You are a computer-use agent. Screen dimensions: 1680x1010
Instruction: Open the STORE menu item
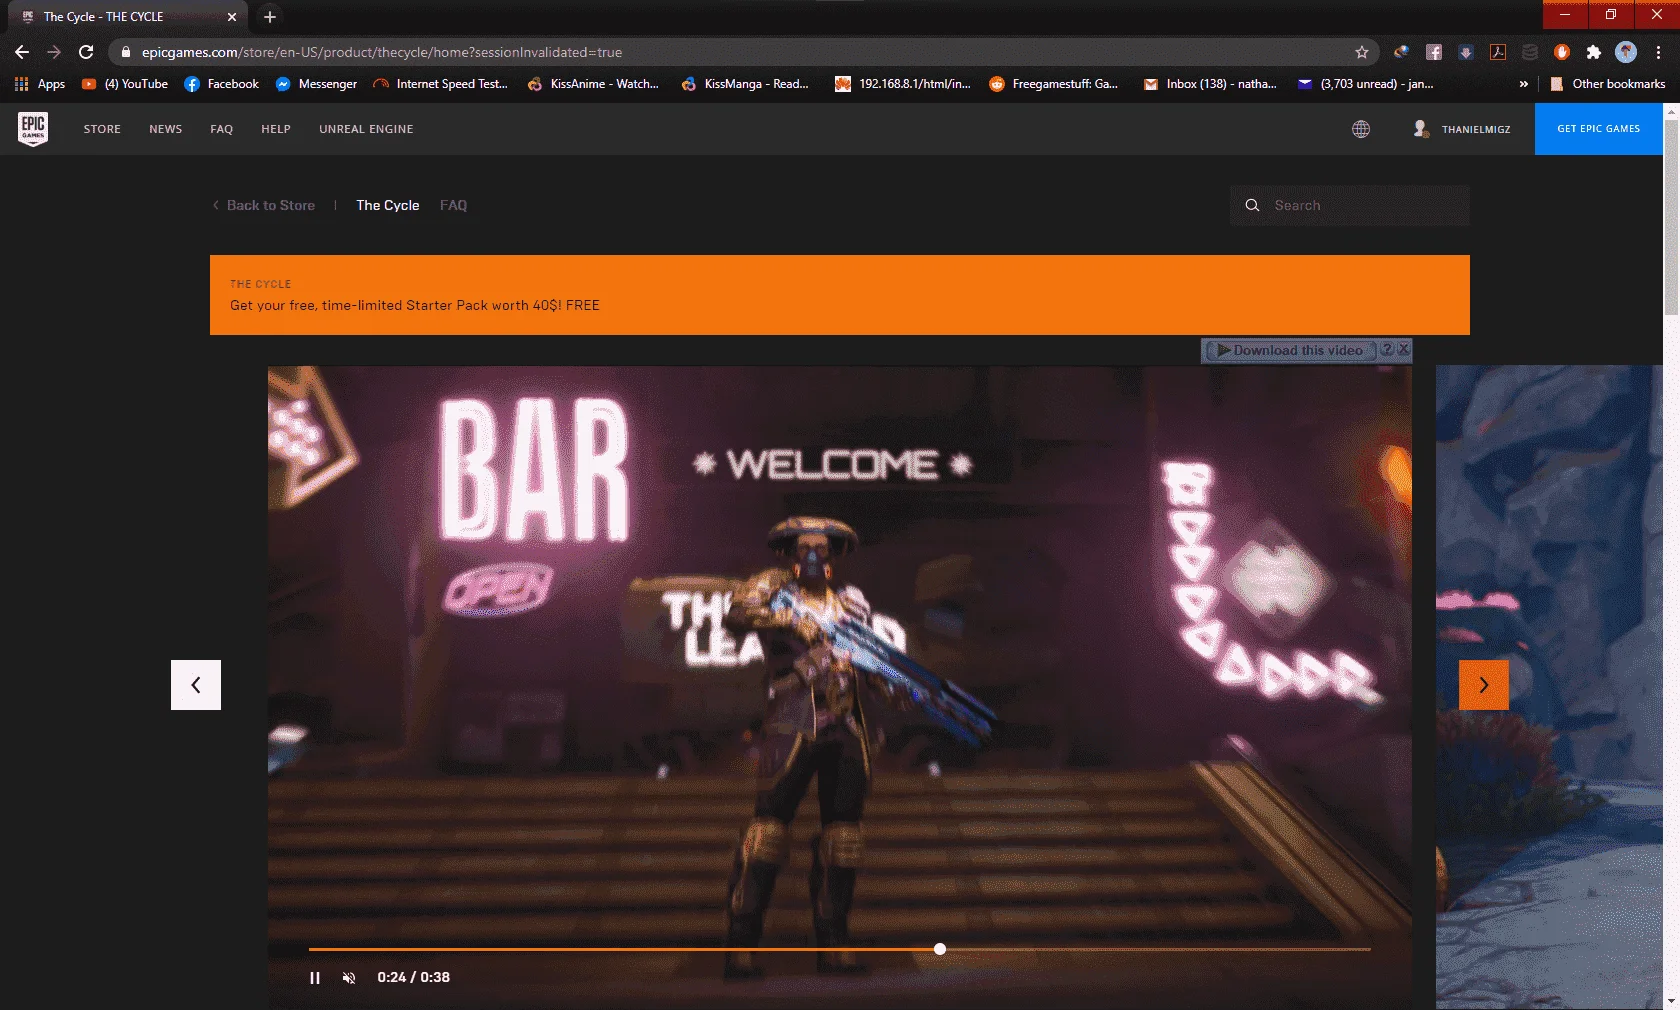(x=102, y=129)
